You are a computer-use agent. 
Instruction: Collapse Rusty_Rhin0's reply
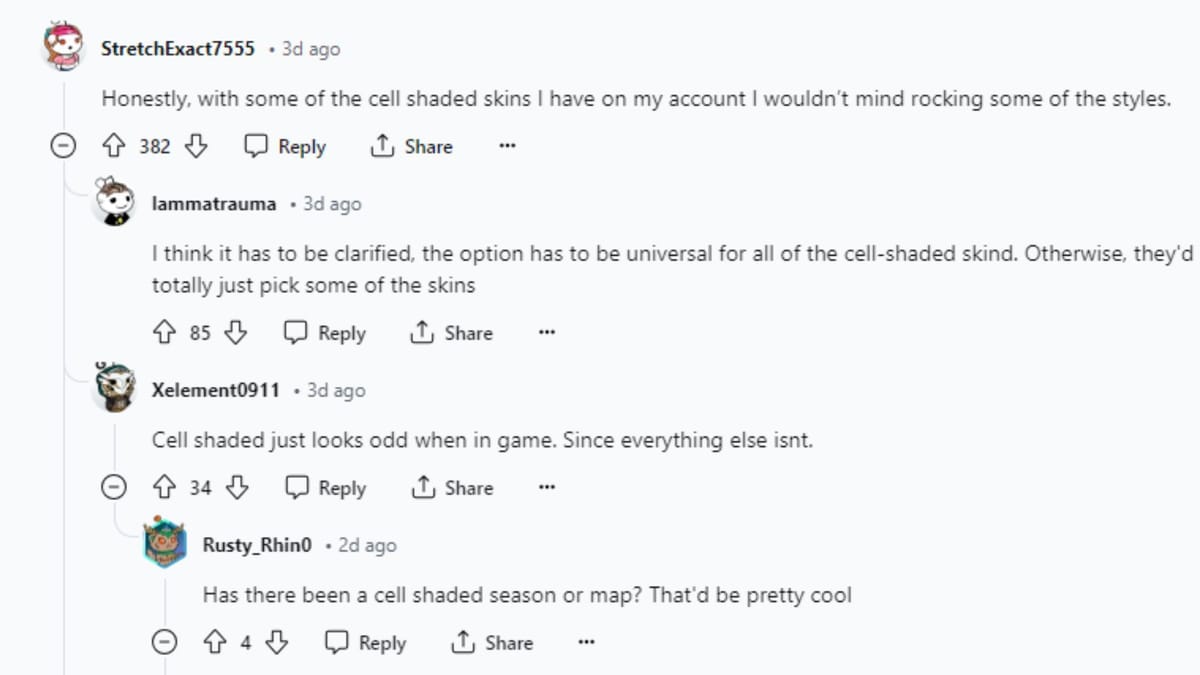[164, 642]
